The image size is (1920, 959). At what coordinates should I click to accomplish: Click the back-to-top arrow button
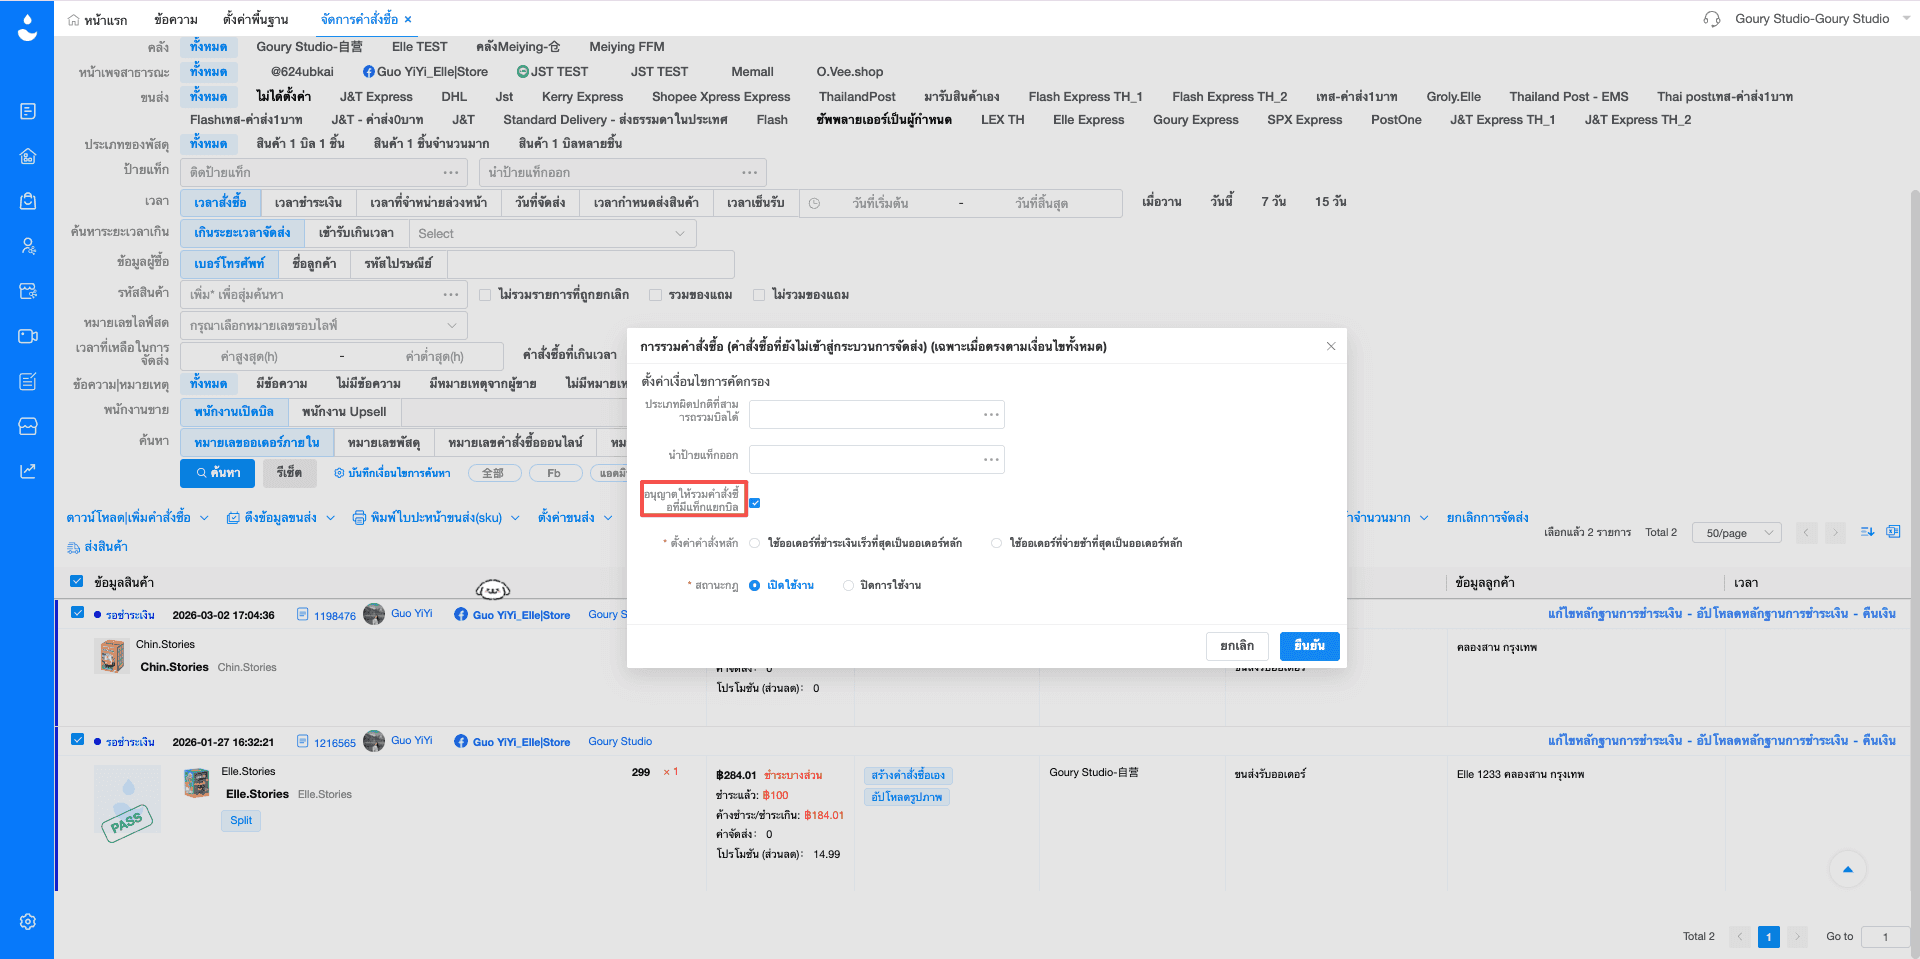1848,869
